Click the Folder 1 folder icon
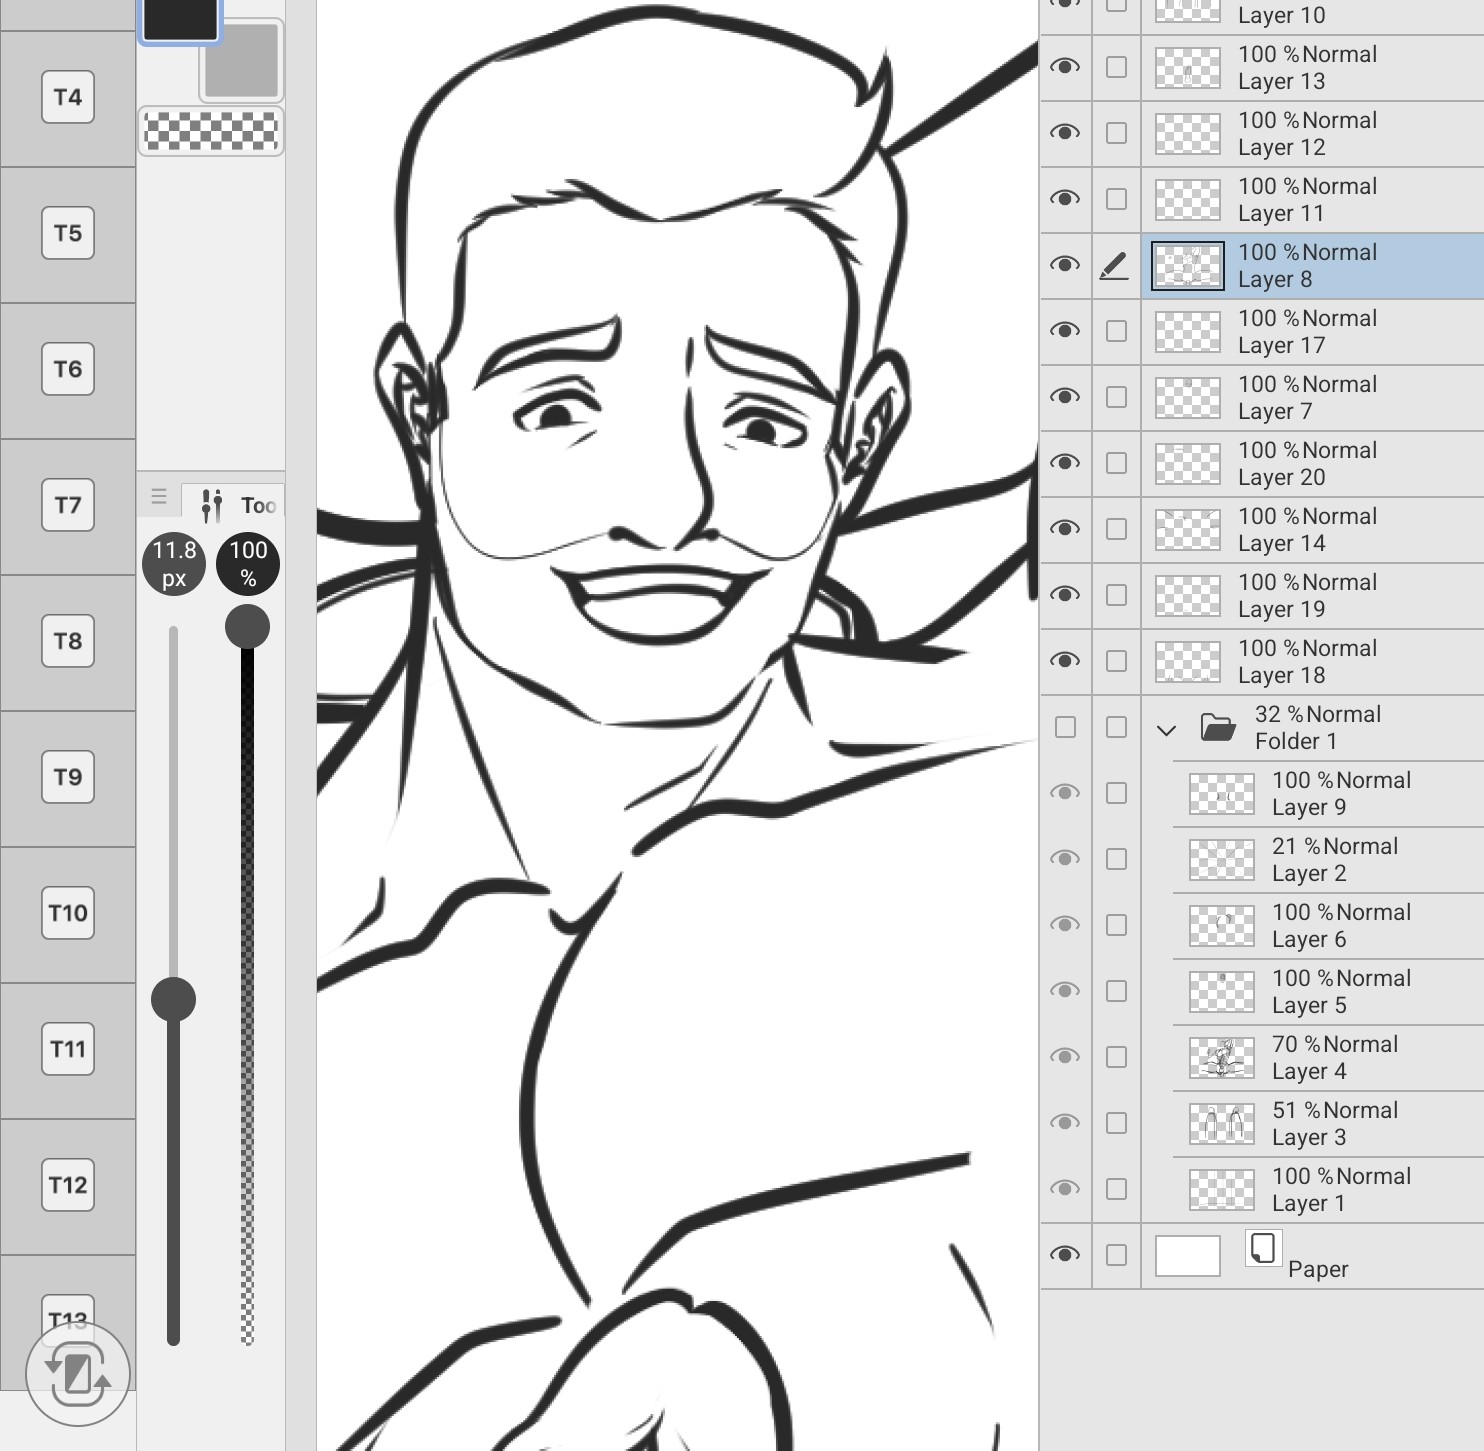Image resolution: width=1484 pixels, height=1451 pixels. click(1218, 727)
